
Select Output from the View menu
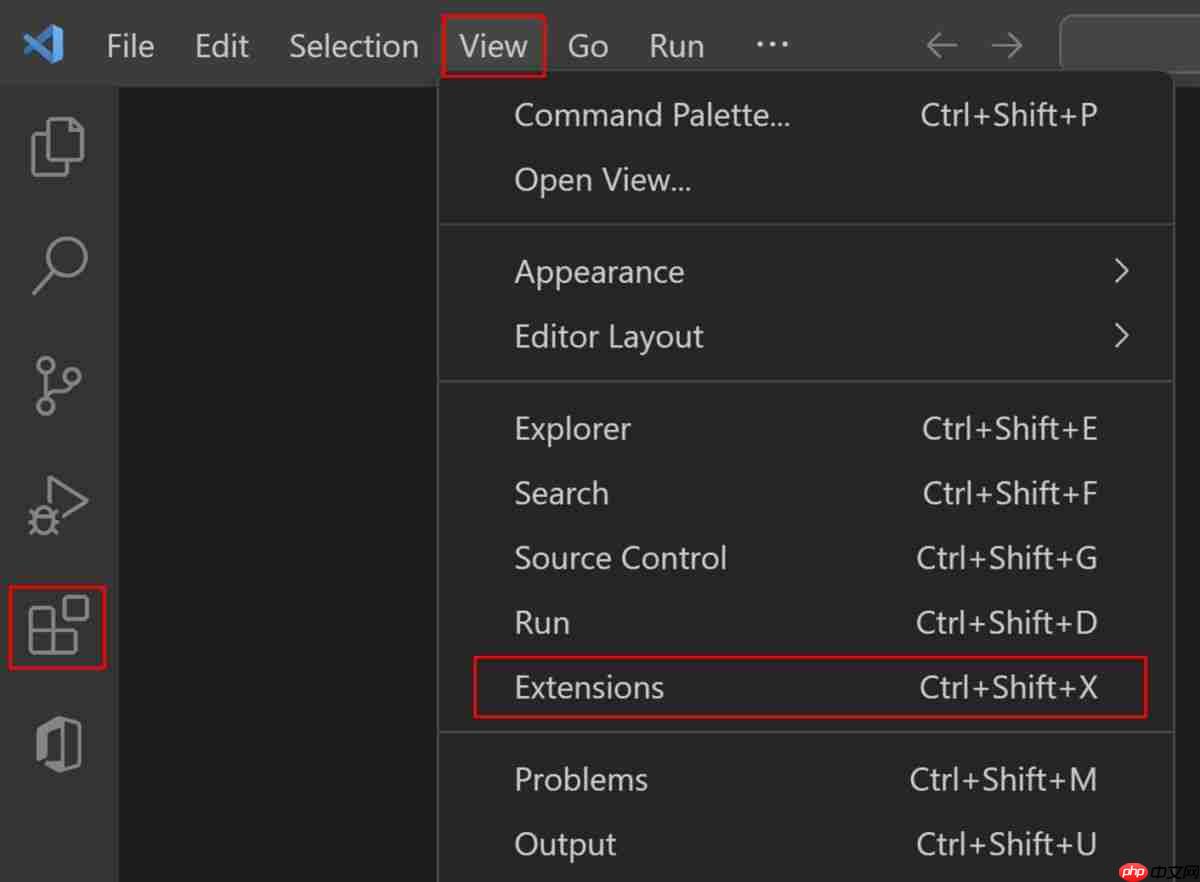(565, 844)
